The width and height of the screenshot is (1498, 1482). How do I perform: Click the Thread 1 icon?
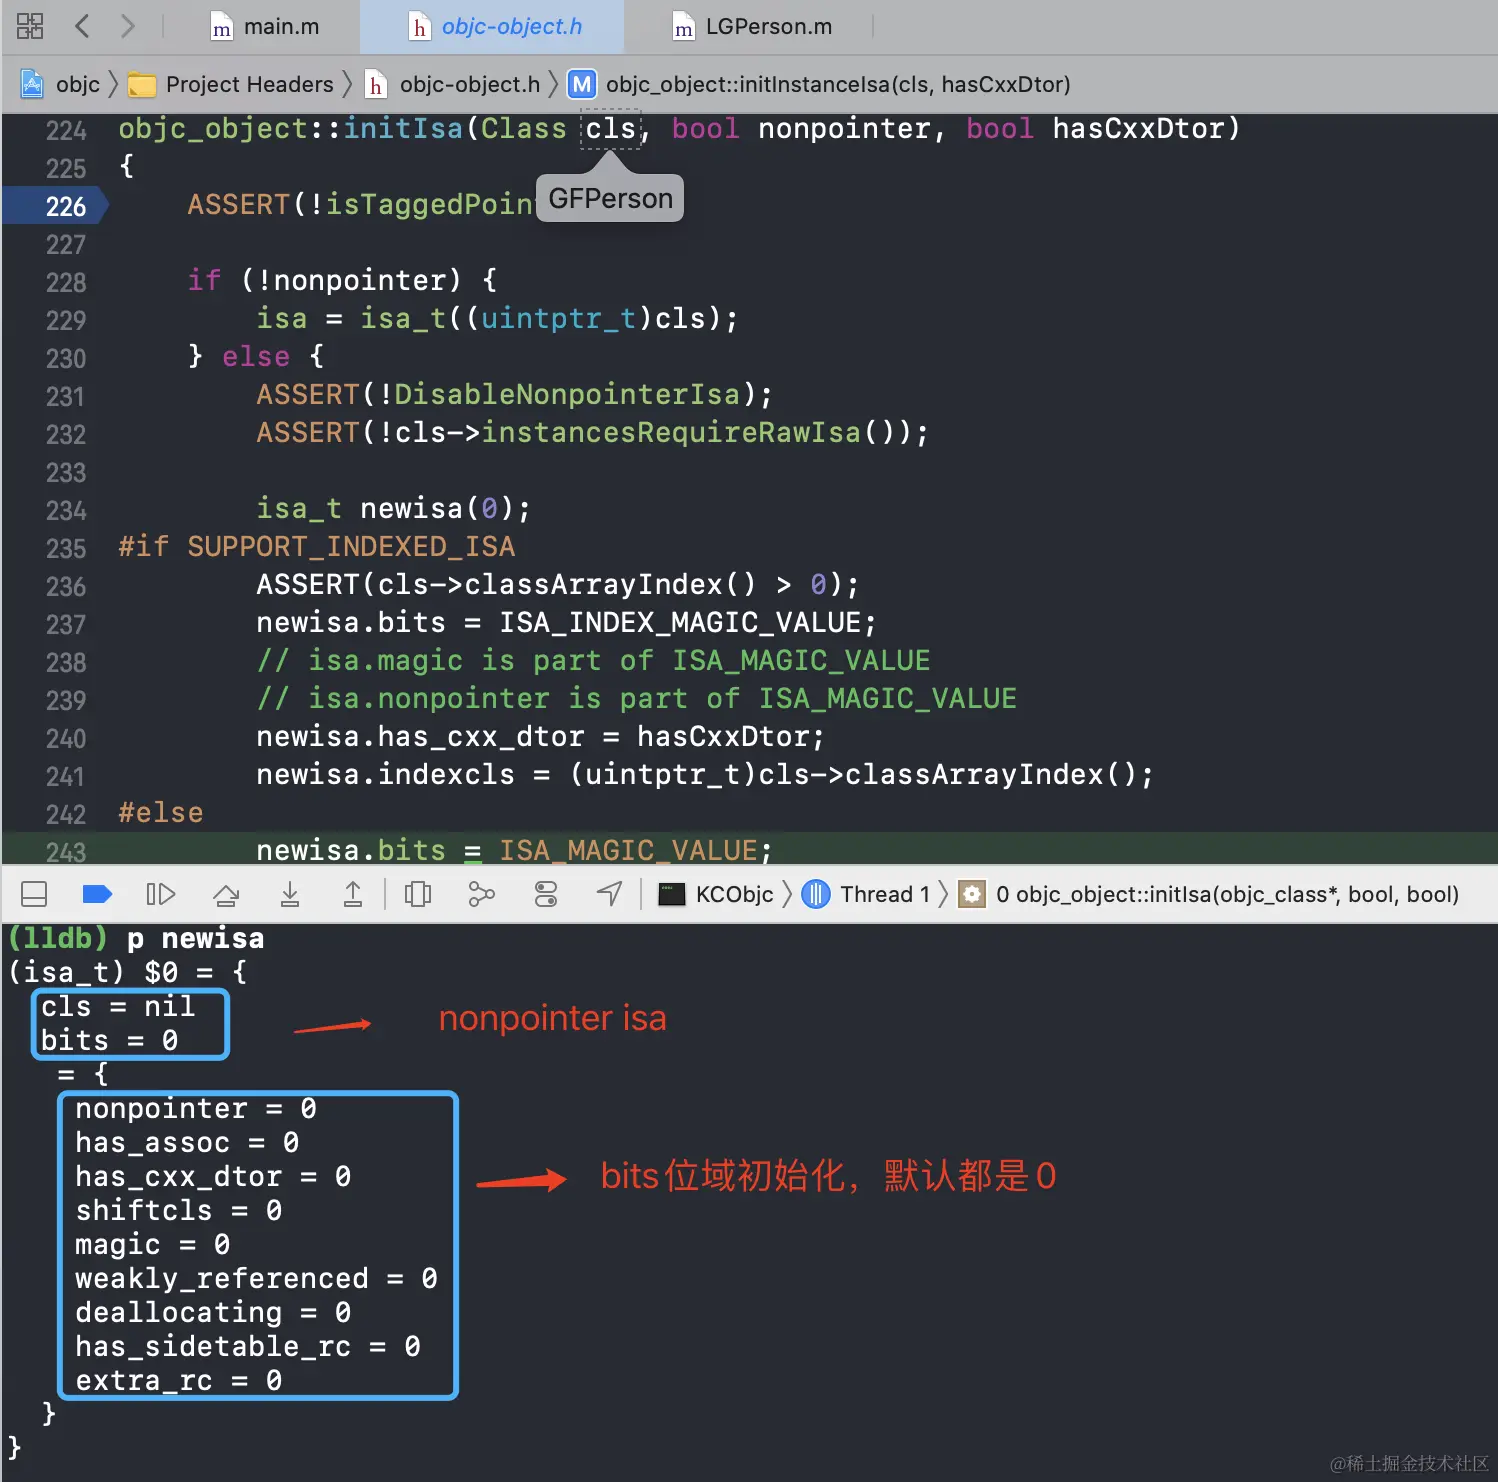[x=816, y=894]
